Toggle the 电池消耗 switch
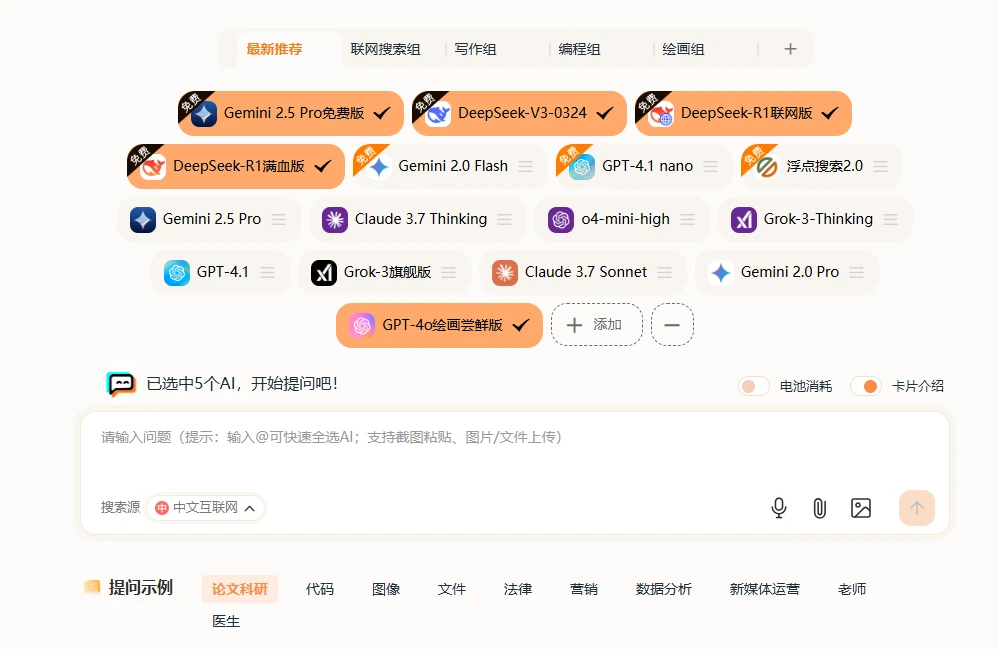This screenshot has width=998, height=649. [754, 386]
